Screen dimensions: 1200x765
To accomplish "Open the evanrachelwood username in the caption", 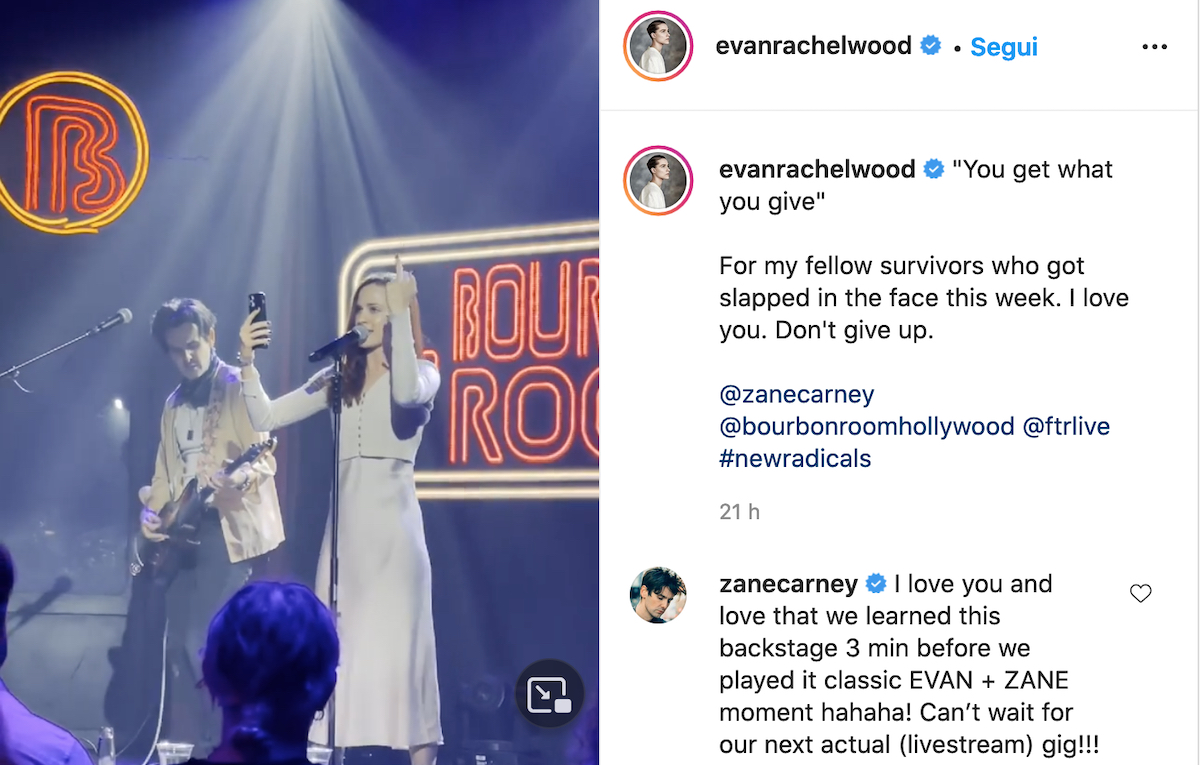I will tap(817, 170).
